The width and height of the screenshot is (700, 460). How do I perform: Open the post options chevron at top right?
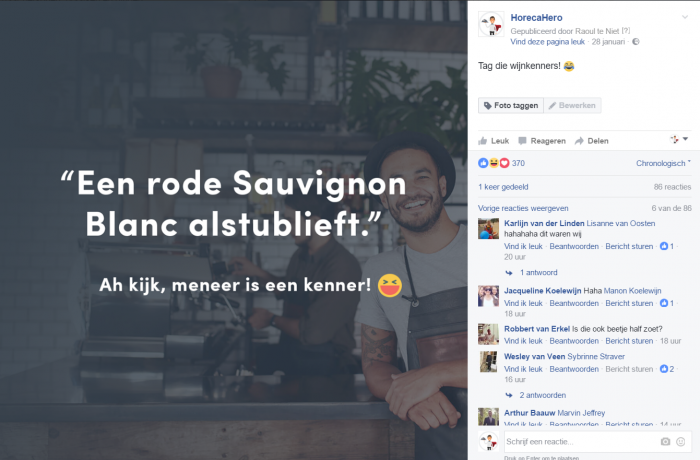(685, 17)
